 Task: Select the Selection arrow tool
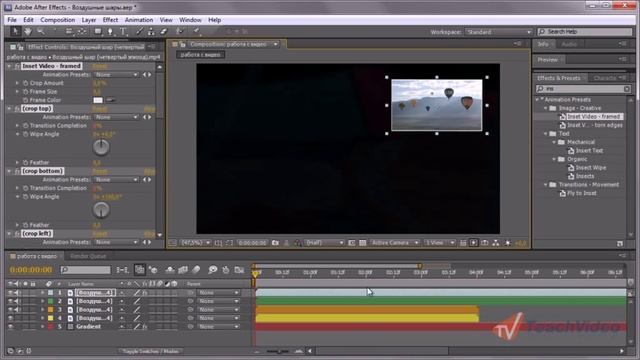pos(15,31)
